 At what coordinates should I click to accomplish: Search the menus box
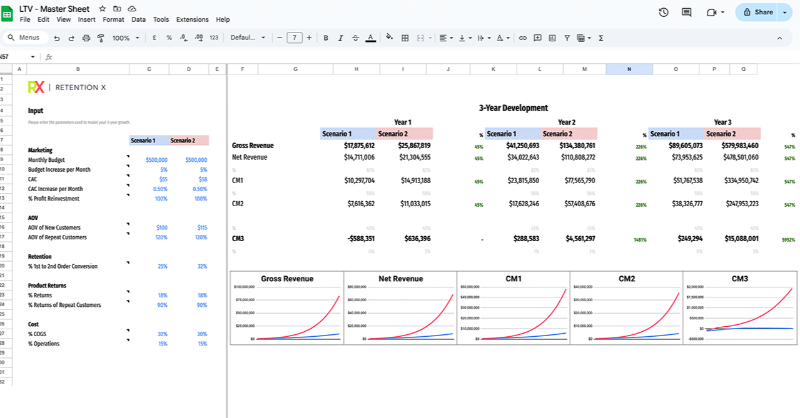[26, 38]
